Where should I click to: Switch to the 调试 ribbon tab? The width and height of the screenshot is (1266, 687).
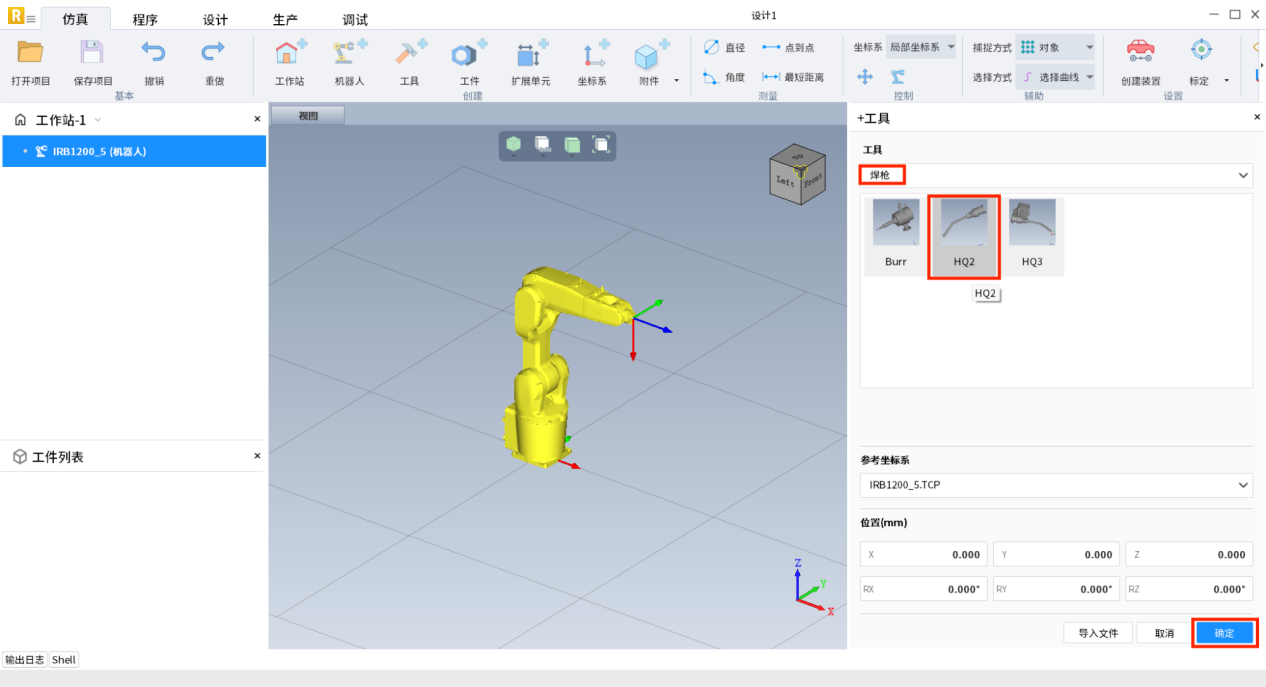(x=355, y=20)
